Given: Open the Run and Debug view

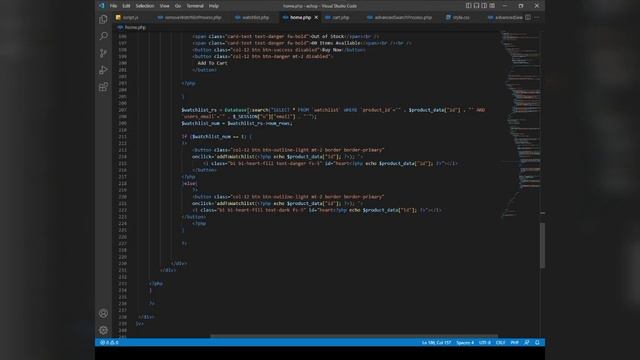Looking at the screenshot, I should coord(103,70).
